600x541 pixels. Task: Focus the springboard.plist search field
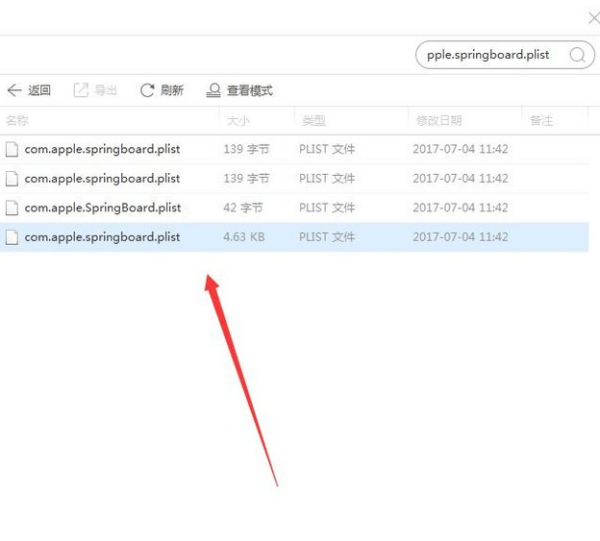tap(505, 55)
